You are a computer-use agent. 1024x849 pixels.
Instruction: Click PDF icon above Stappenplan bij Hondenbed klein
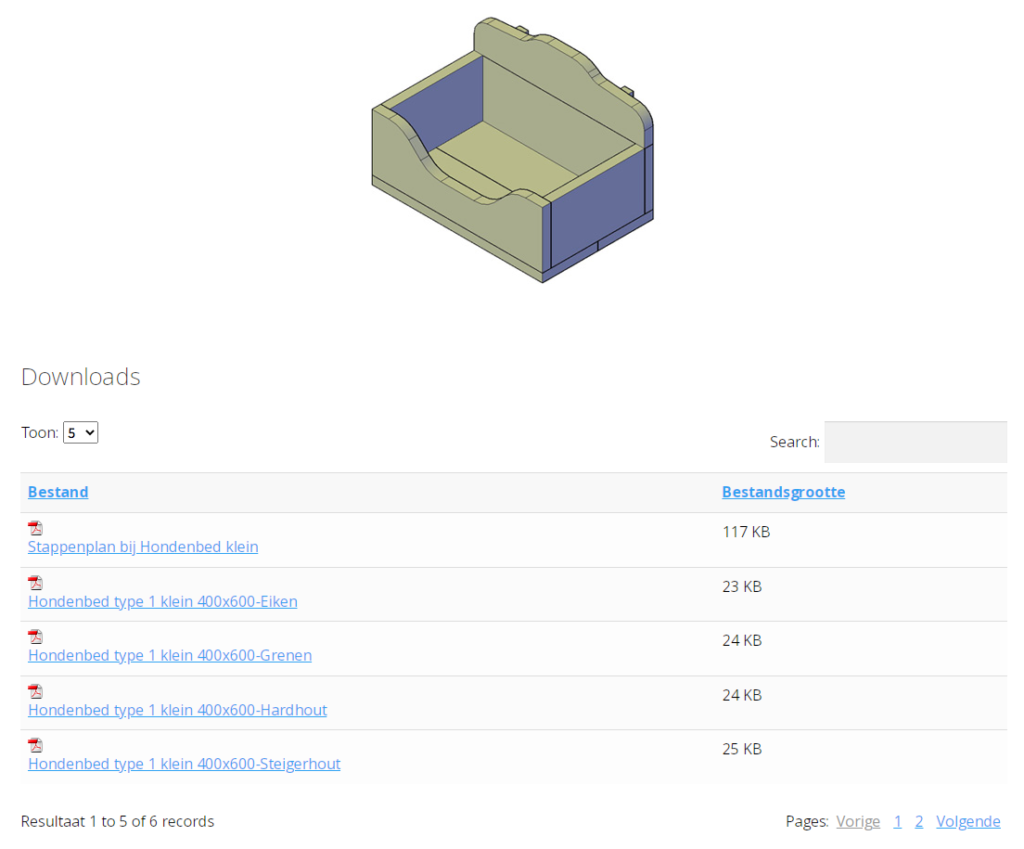point(35,528)
